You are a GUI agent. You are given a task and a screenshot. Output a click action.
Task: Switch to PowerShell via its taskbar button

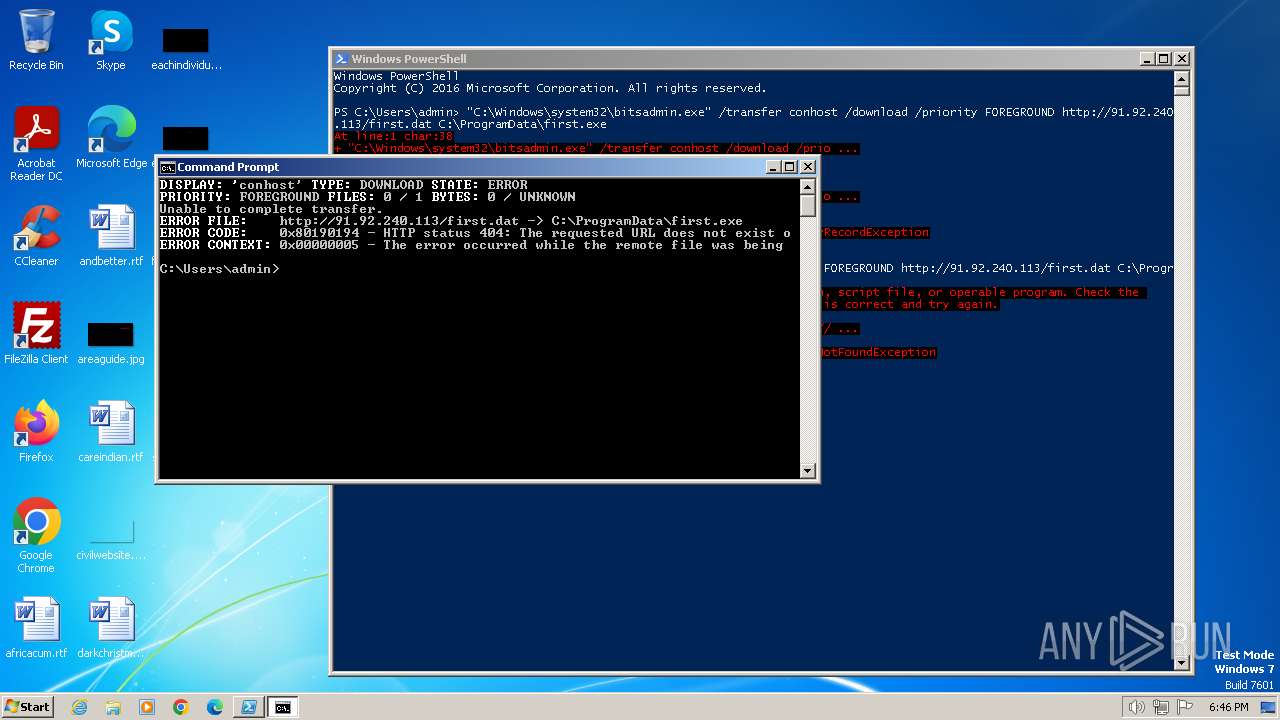[x=249, y=707]
